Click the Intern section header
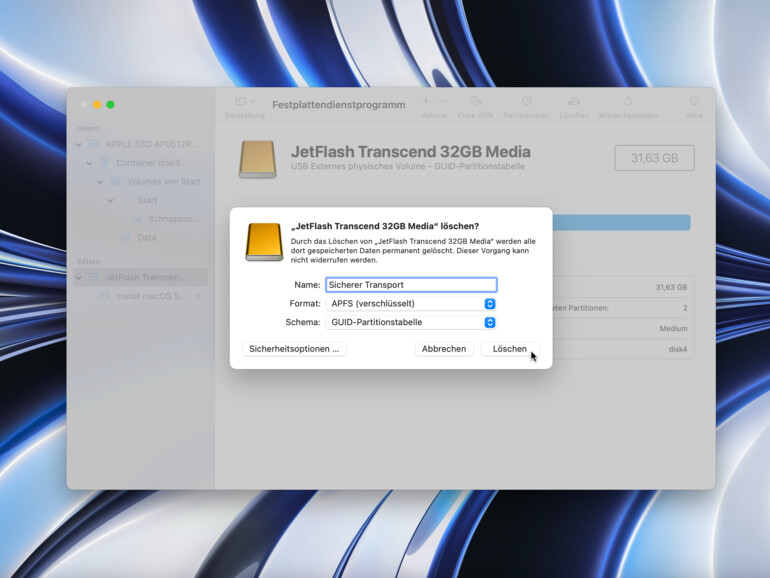The image size is (770, 578). (88, 128)
